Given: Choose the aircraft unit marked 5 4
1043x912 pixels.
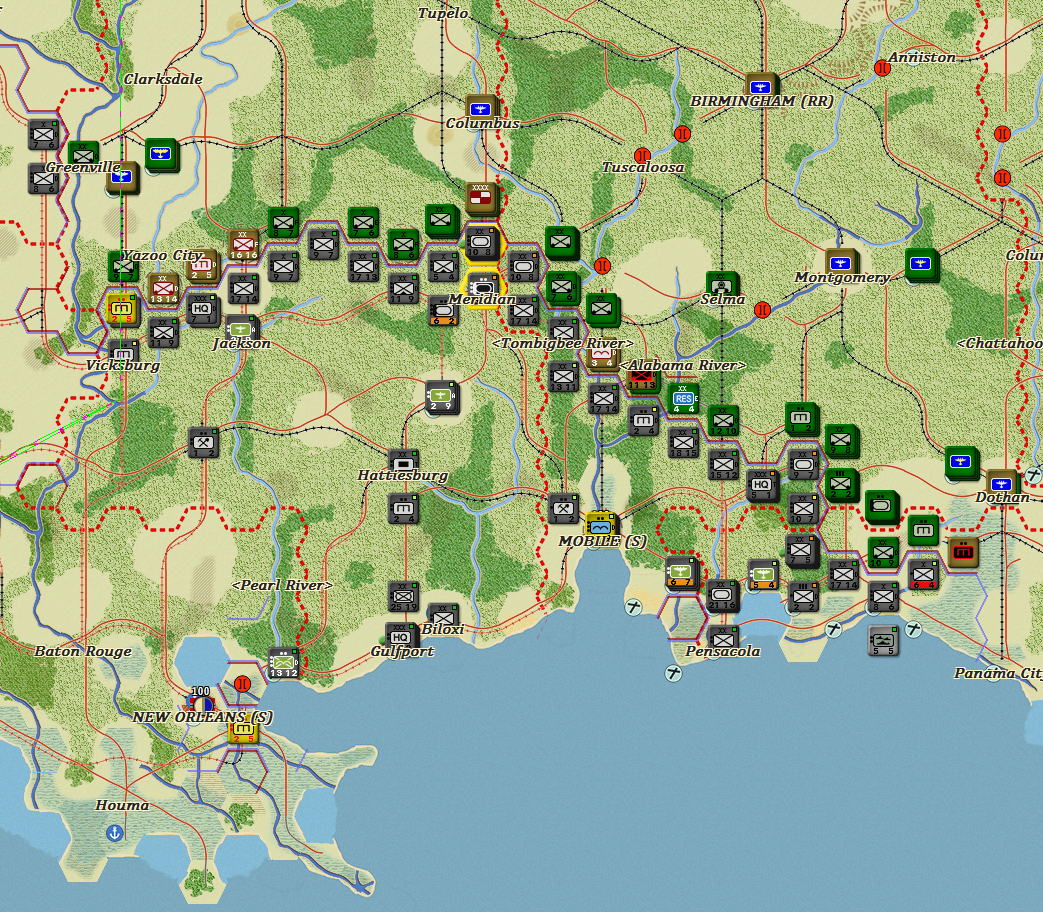Looking at the screenshot, I should 762,575.
